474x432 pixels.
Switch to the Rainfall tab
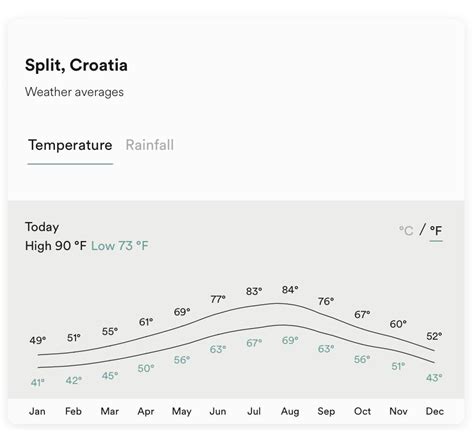[150, 145]
